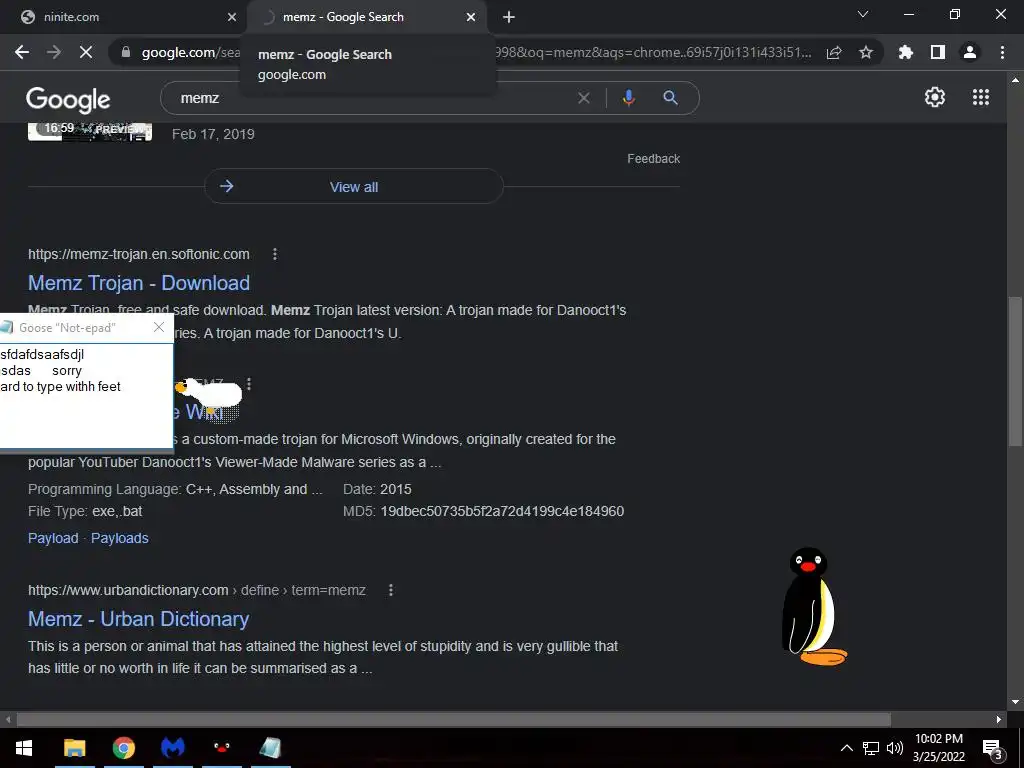This screenshot has height=768, width=1024.
Task: Close the Goose Not-epad window
Action: (159, 327)
